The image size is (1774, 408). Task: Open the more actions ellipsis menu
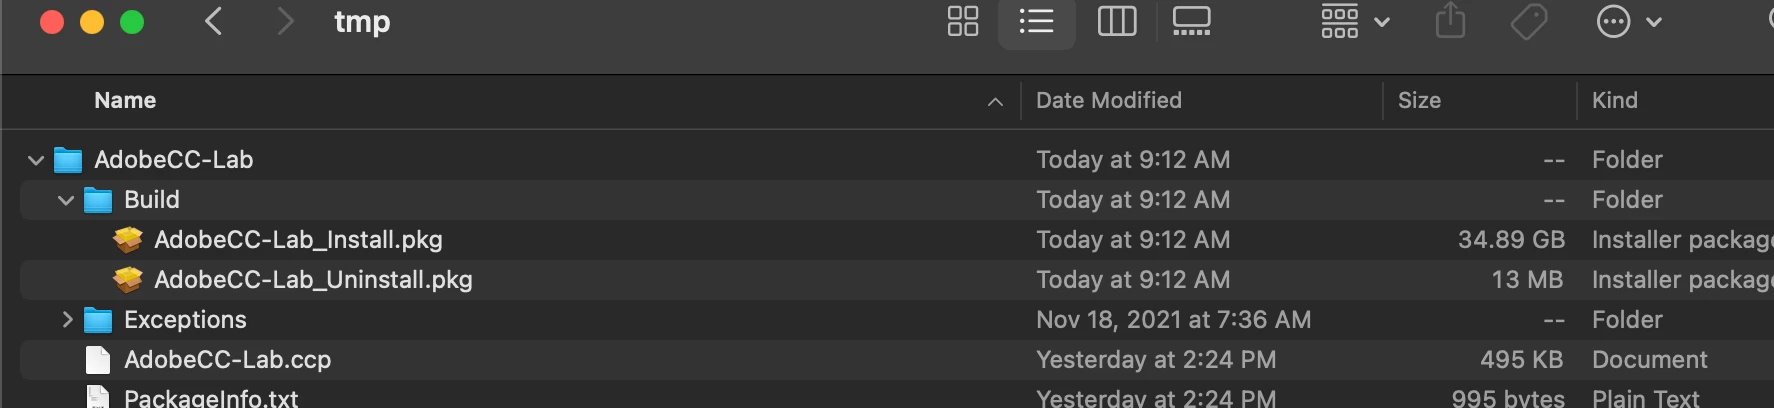click(x=1629, y=21)
